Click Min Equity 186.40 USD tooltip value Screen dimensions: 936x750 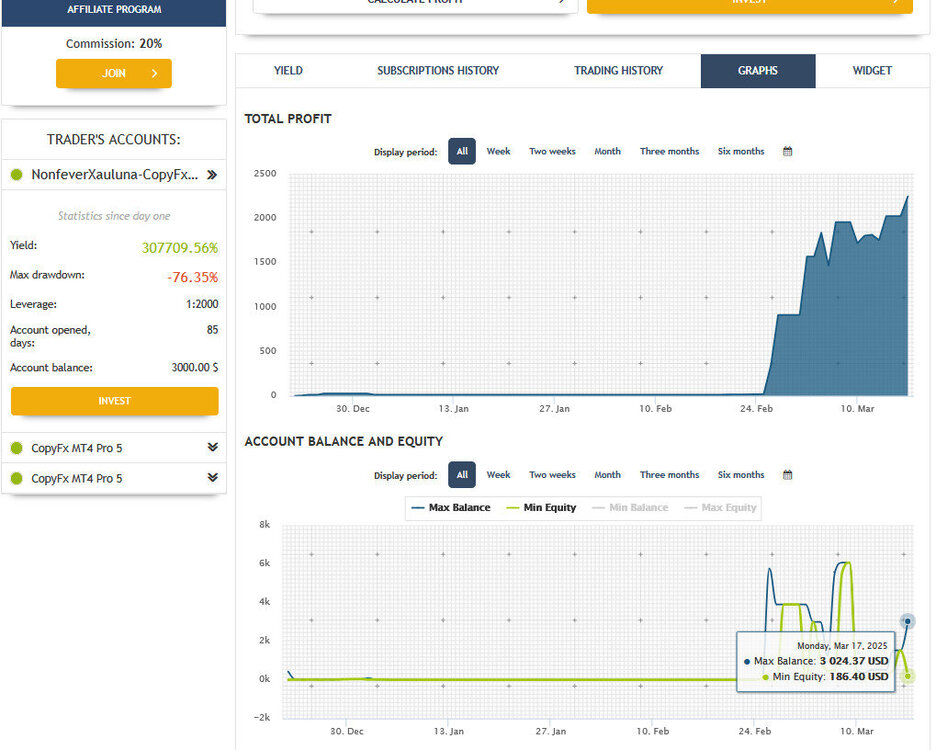(859, 677)
